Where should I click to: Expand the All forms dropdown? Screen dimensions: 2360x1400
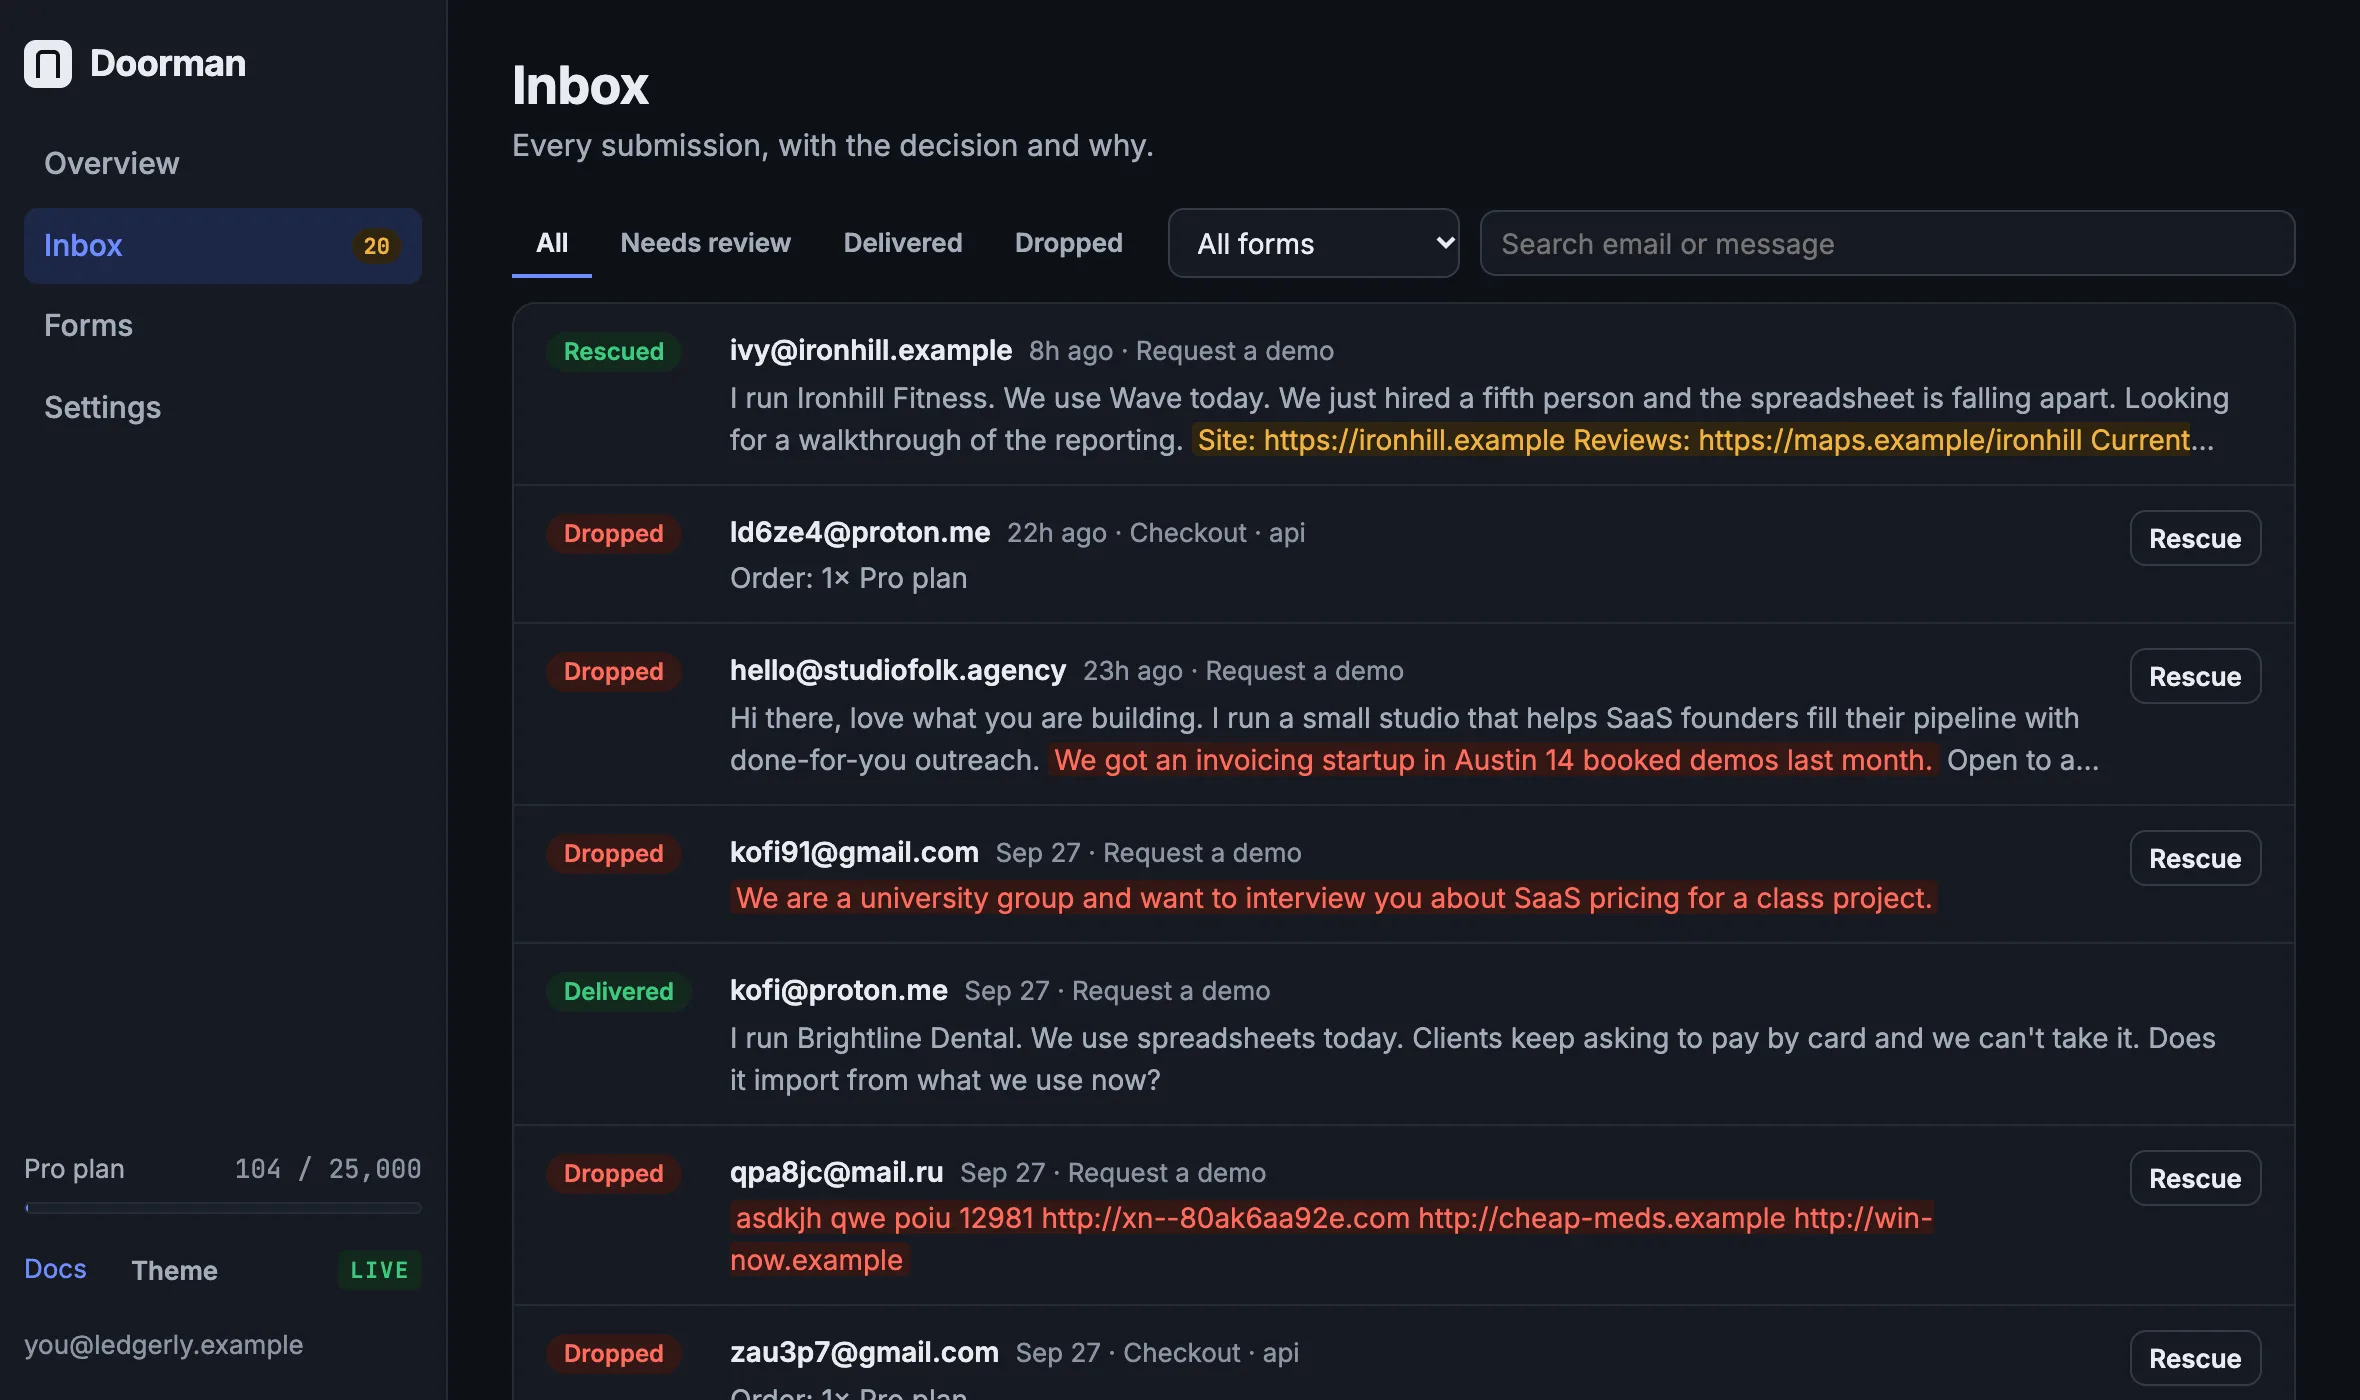1313,243
